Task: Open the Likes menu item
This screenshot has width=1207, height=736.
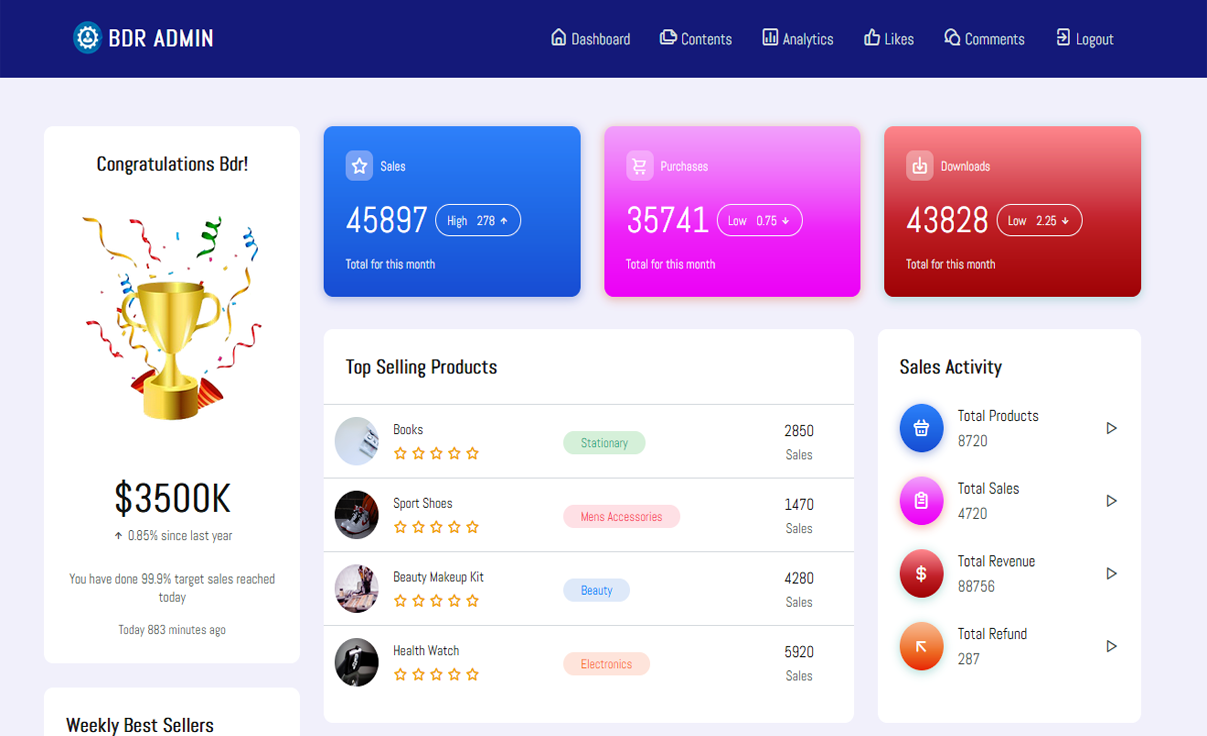Action: (x=889, y=38)
